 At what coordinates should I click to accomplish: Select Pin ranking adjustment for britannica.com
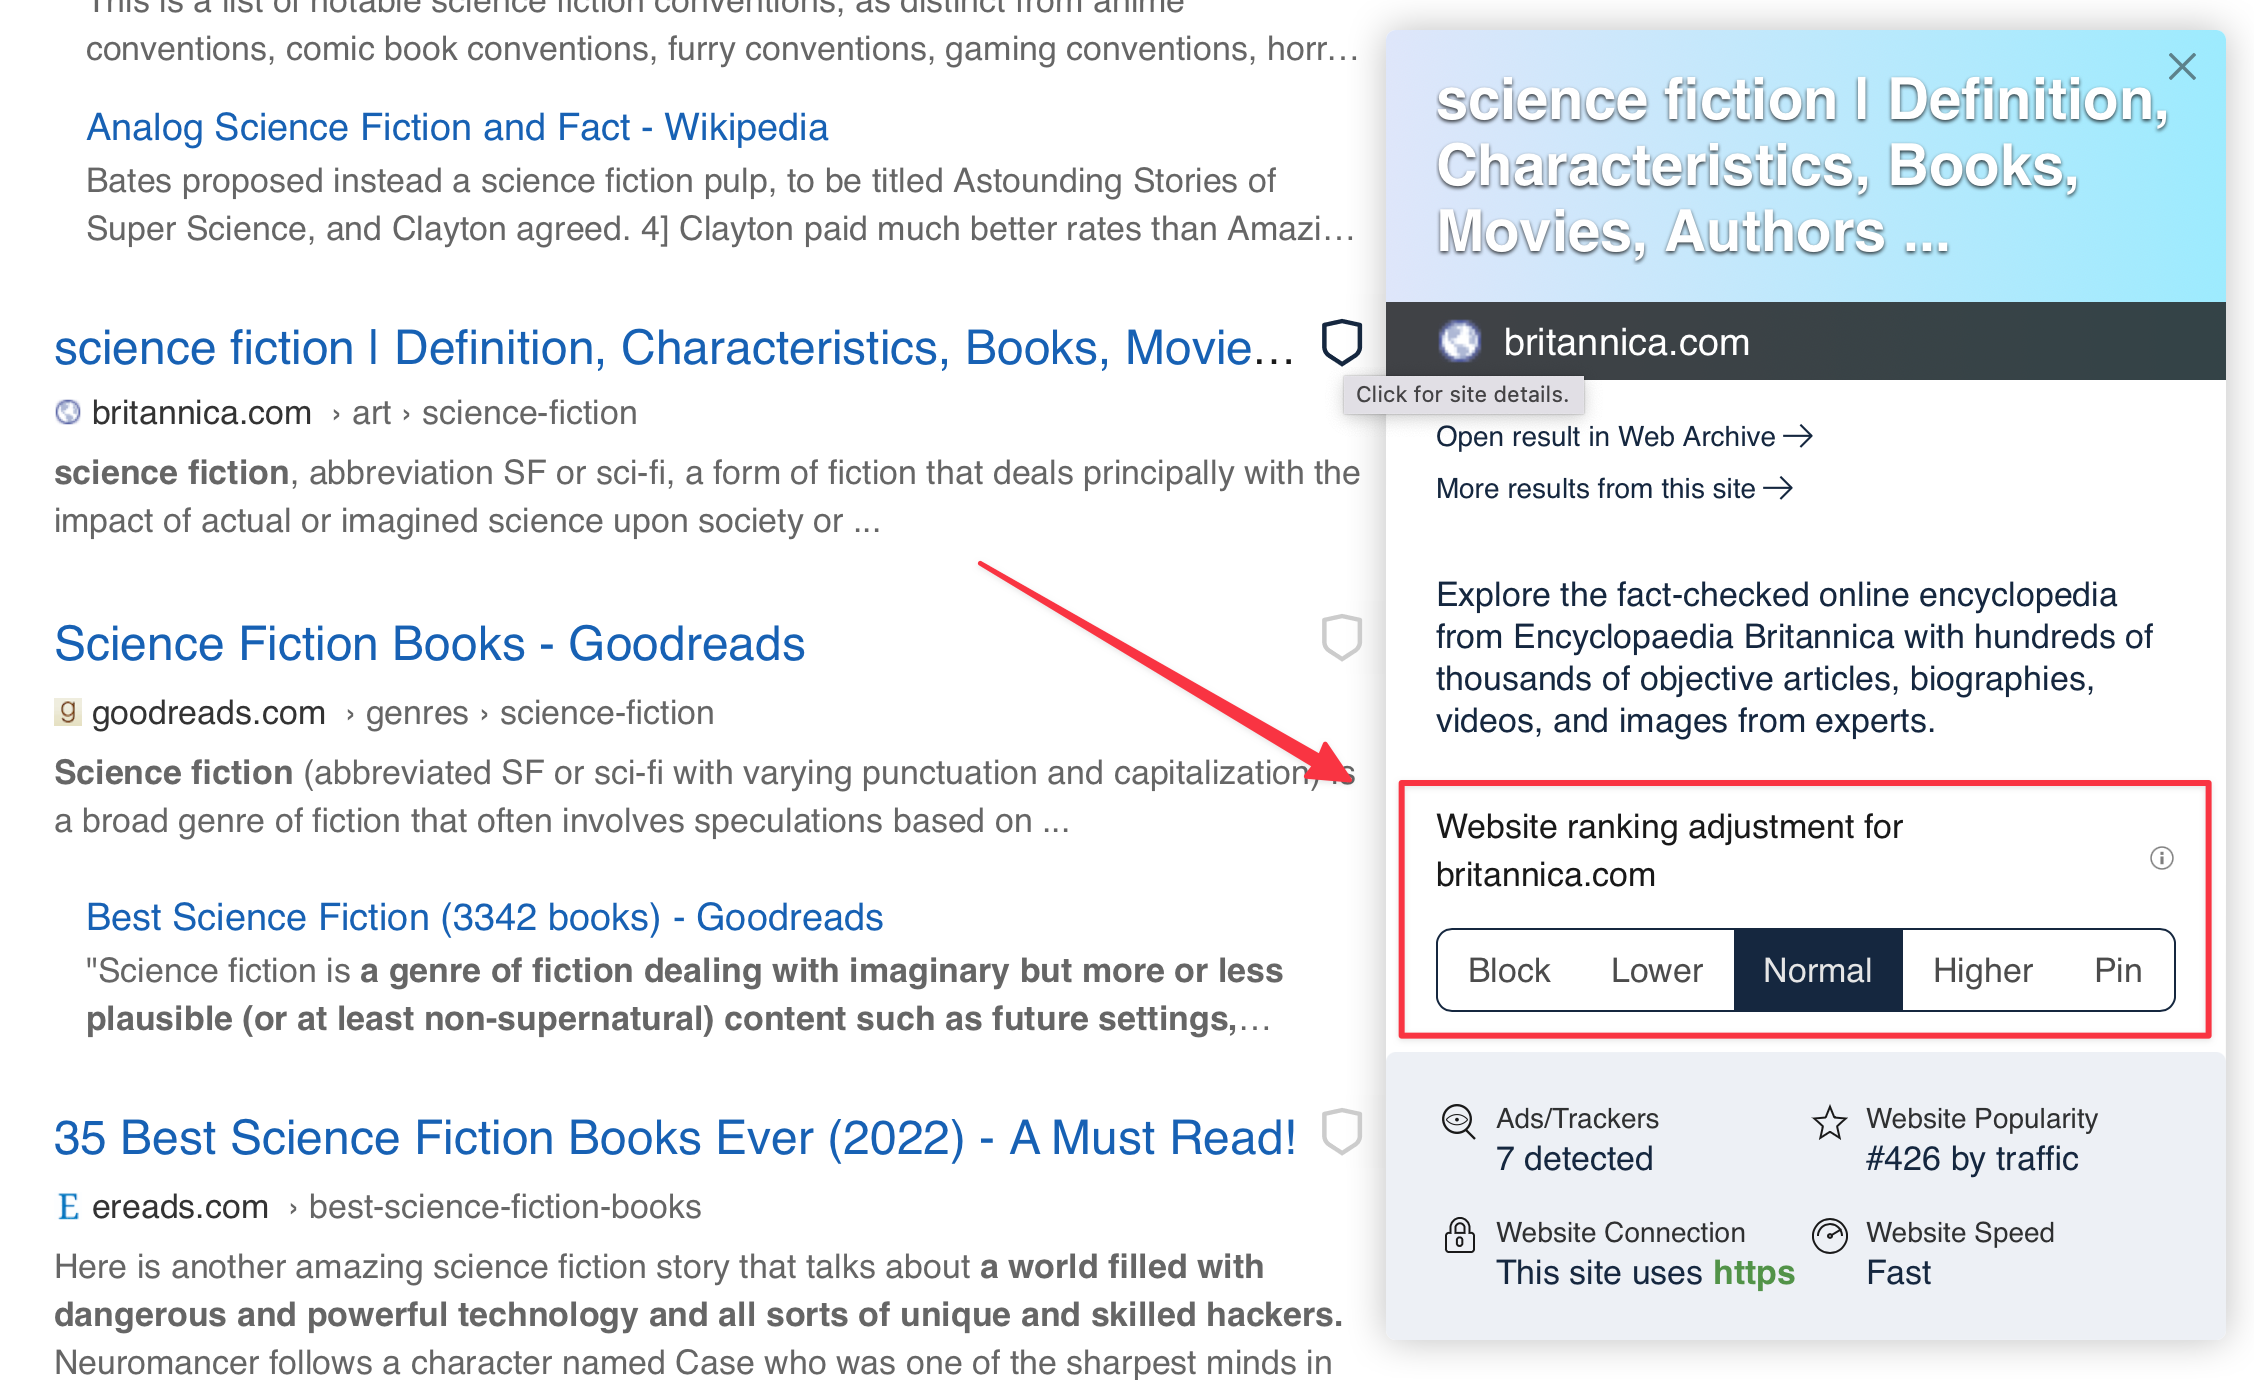pyautogui.click(x=2117, y=968)
